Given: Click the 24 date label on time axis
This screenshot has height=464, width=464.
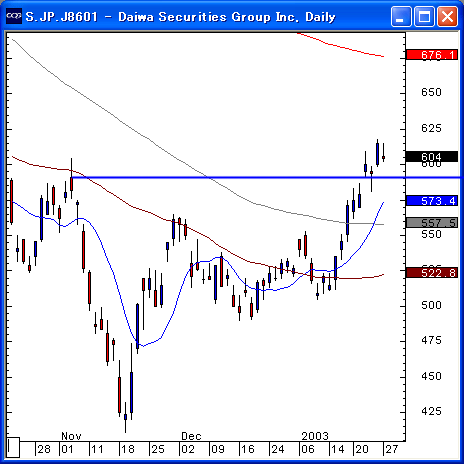Looking at the screenshot, I should tap(278, 449).
